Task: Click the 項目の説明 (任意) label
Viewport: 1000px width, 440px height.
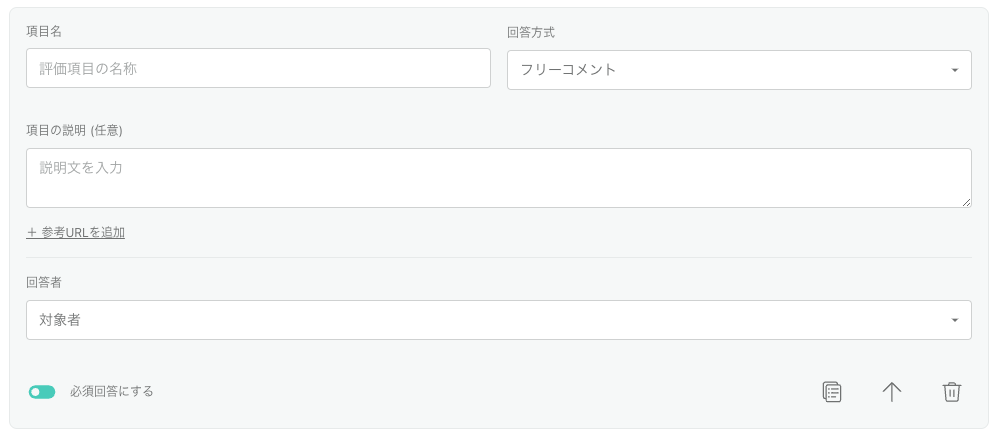Action: coord(74,131)
